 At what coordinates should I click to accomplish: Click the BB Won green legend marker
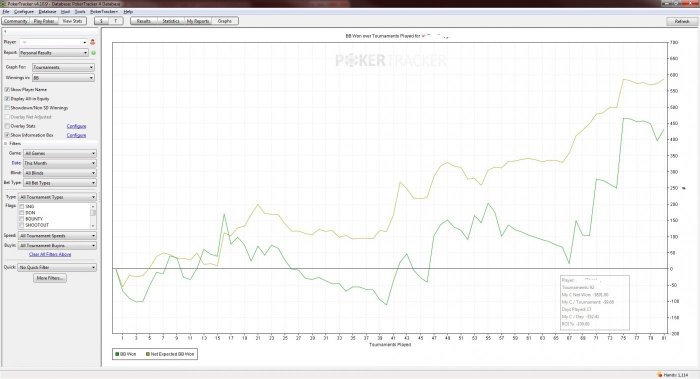point(117,354)
